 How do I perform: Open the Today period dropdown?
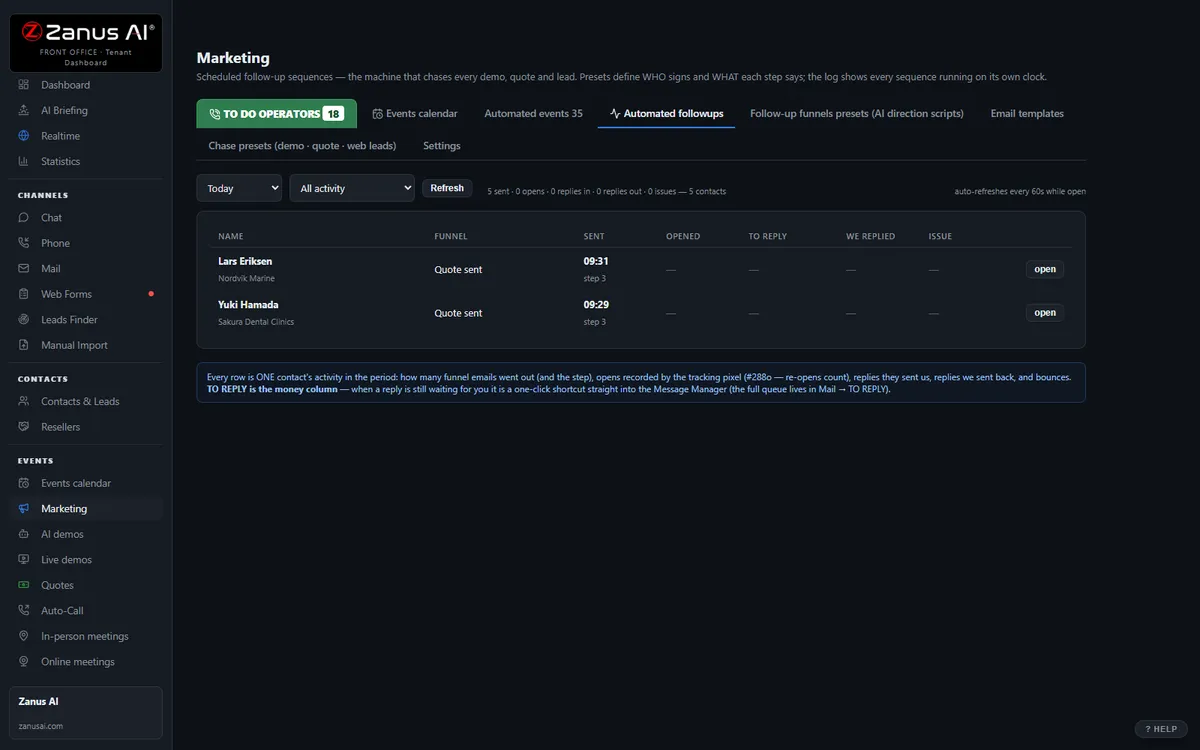(239, 188)
